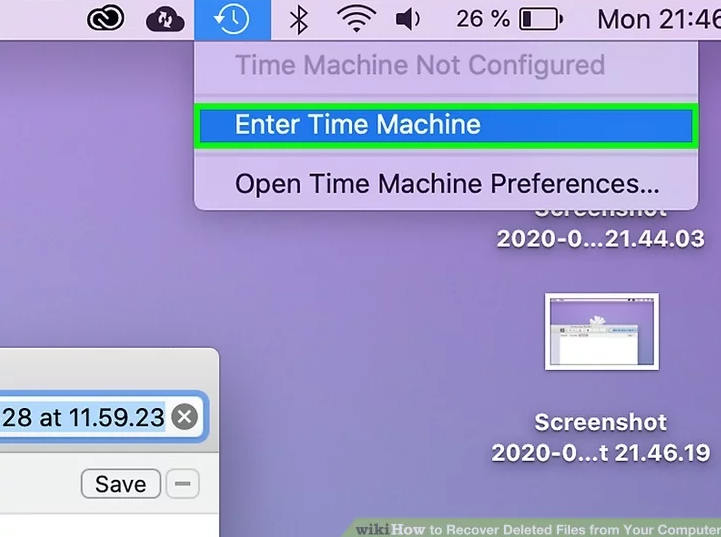Open the Bluetooth status menu

299,20
